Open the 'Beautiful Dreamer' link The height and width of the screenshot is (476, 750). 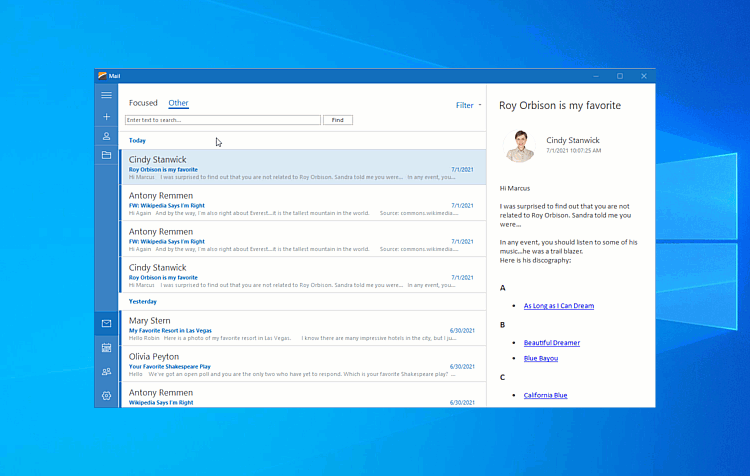coord(551,343)
